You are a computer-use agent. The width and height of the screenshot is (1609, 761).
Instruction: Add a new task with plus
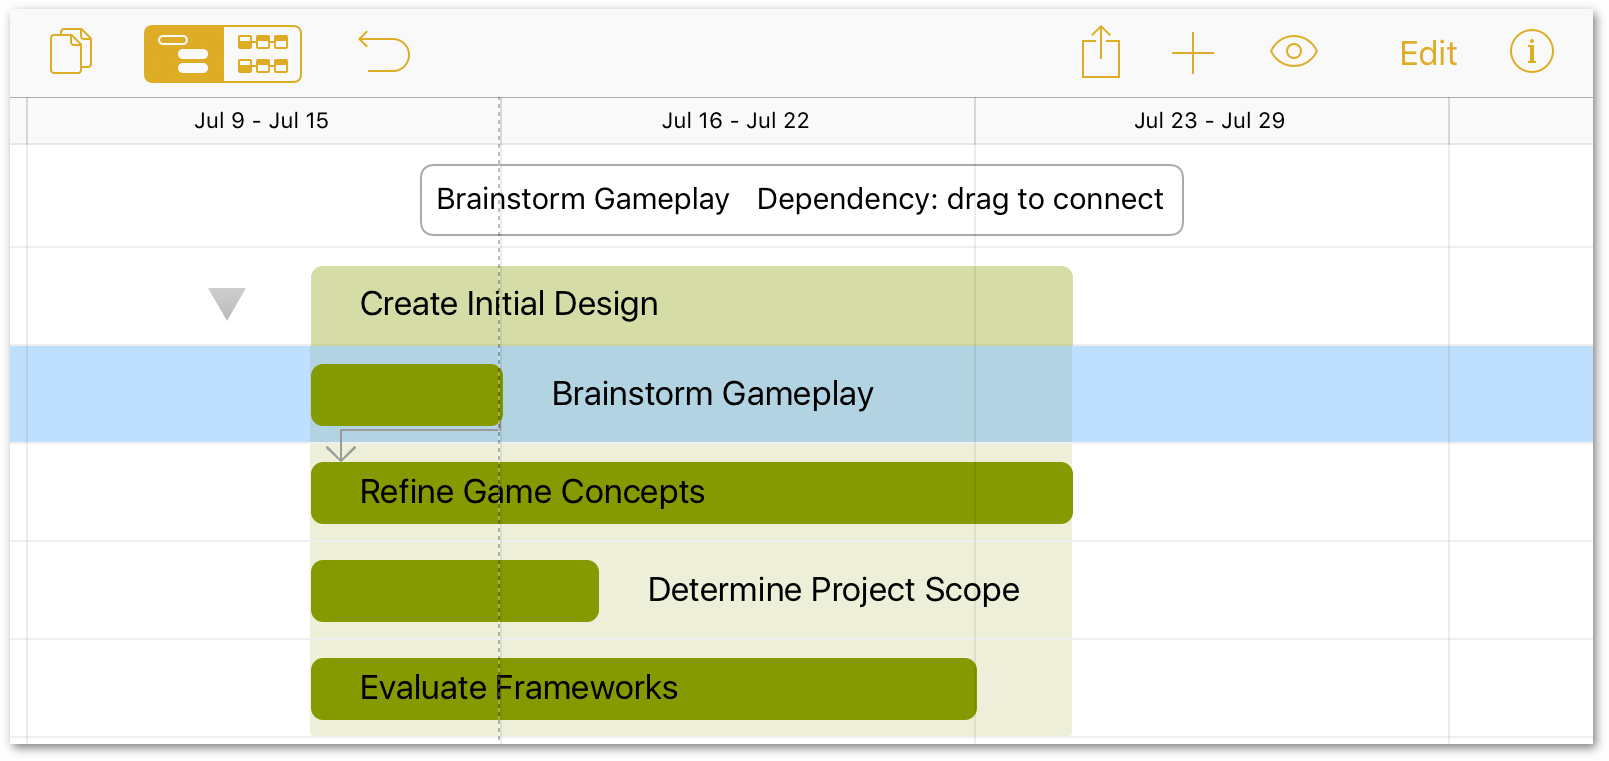pos(1193,53)
